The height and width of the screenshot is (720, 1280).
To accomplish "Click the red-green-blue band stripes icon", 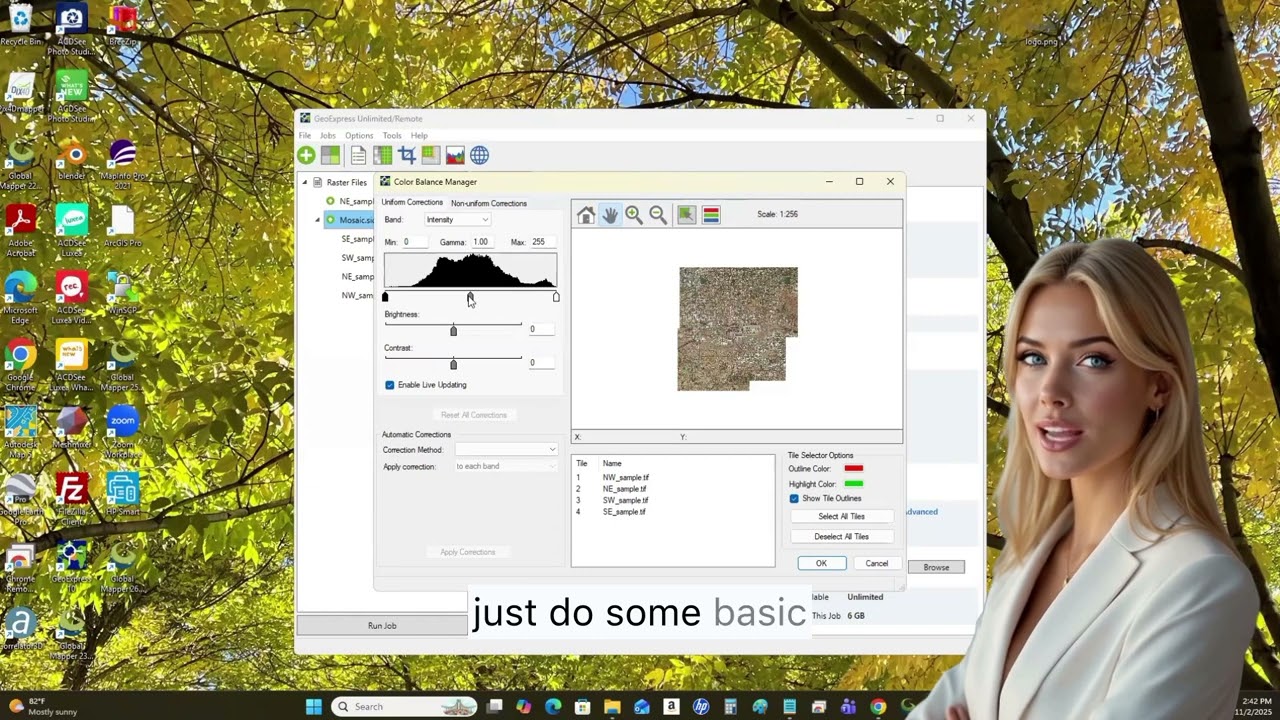I will coord(711,215).
